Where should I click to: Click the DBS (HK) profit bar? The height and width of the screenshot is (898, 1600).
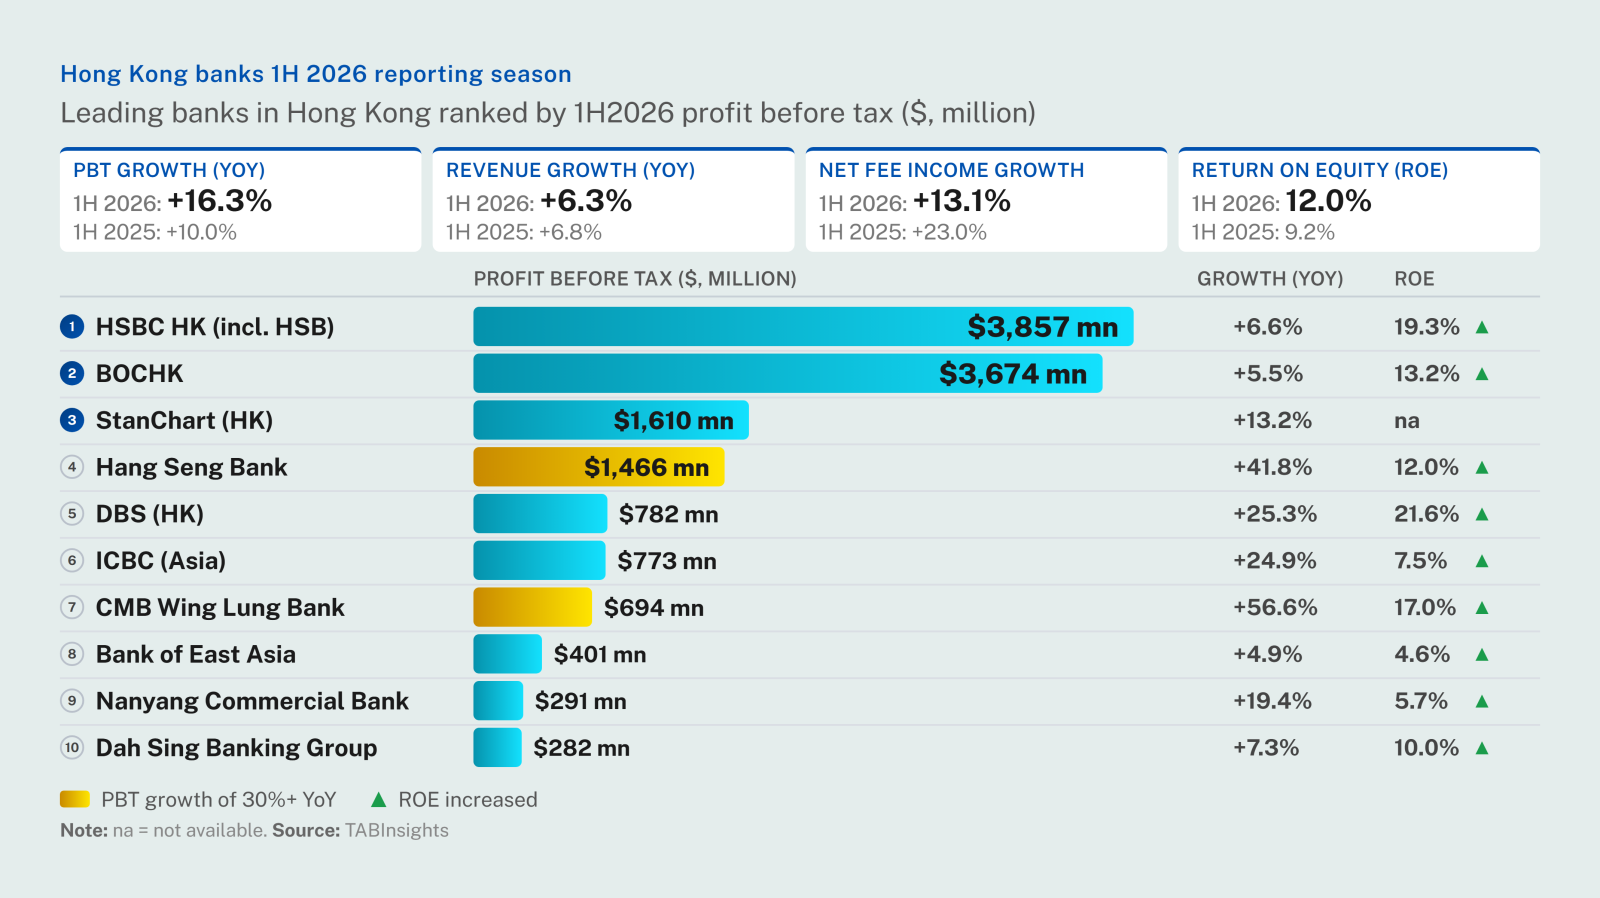(540, 514)
